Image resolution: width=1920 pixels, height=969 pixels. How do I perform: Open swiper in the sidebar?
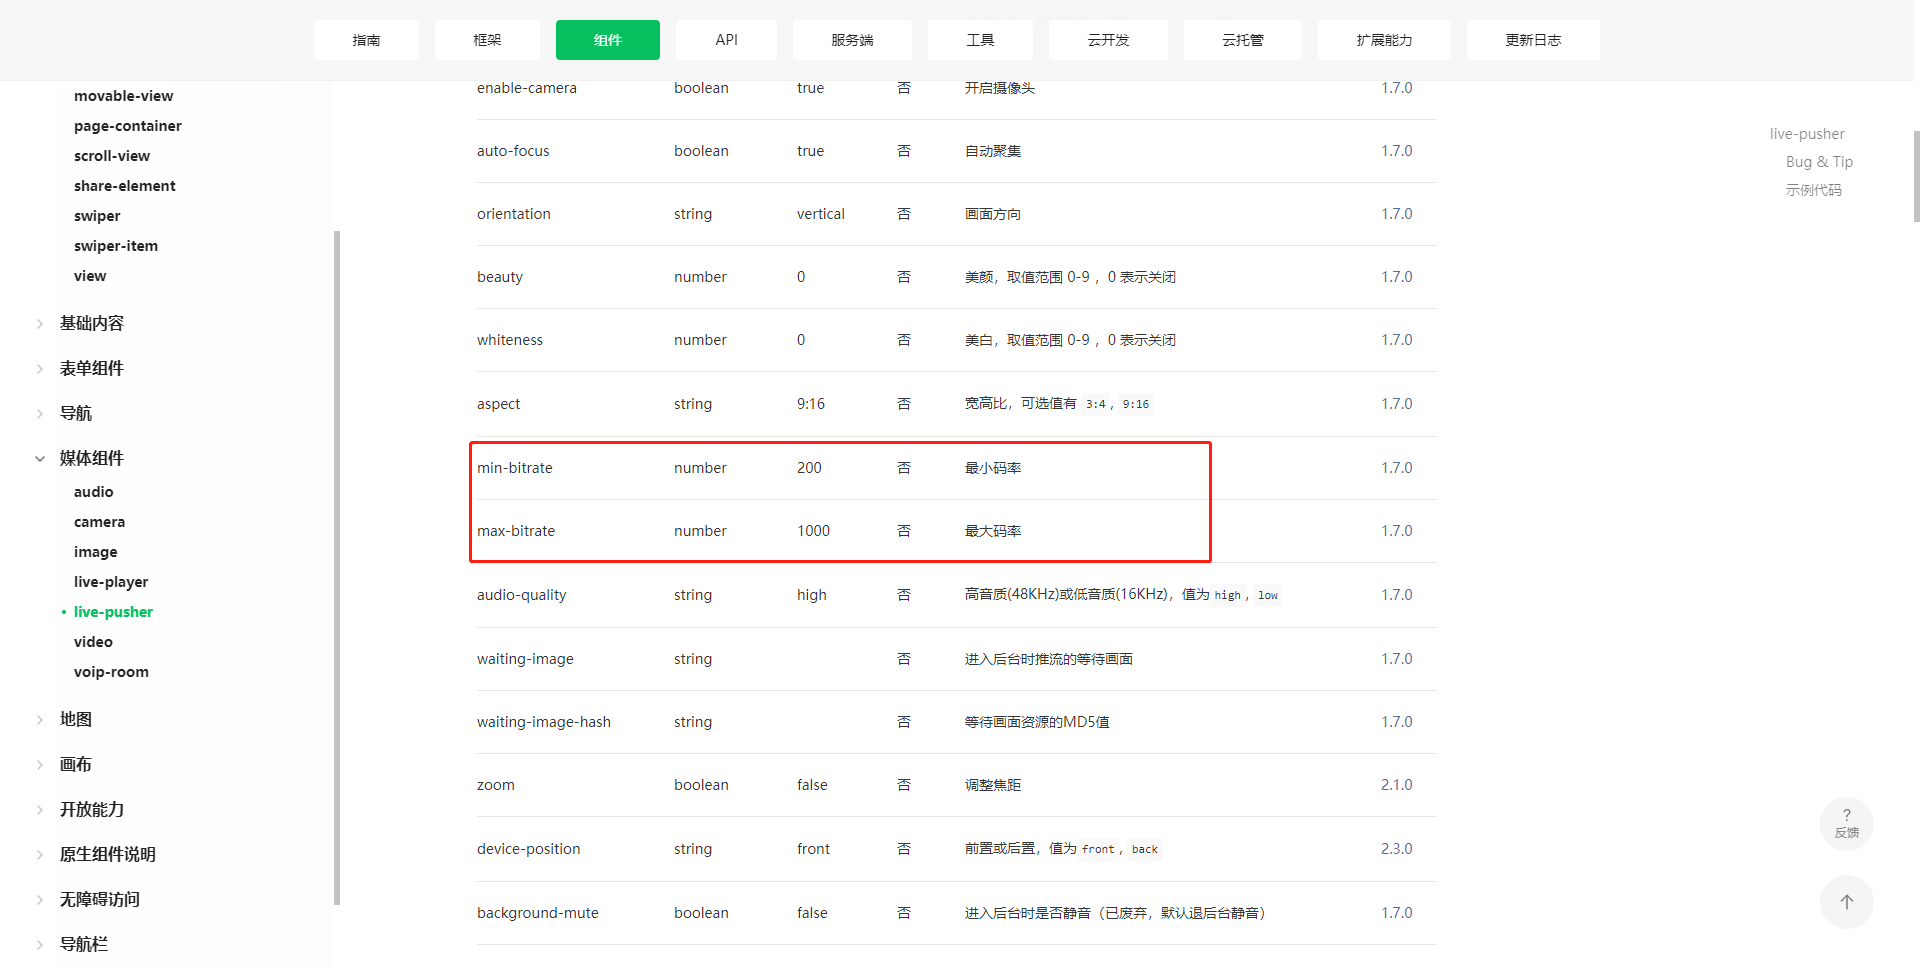click(x=97, y=216)
